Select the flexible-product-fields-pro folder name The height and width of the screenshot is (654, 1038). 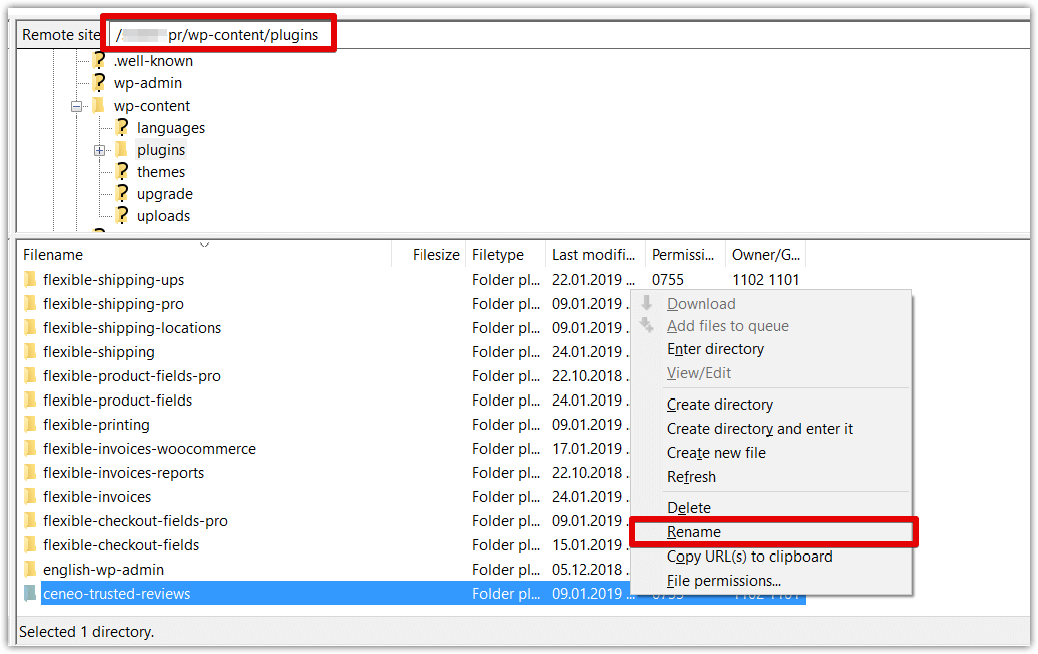point(132,376)
